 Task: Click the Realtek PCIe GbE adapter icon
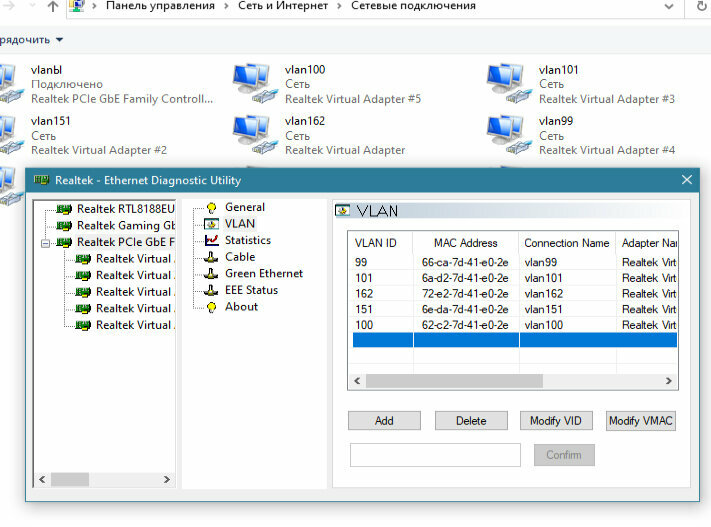tap(64, 242)
